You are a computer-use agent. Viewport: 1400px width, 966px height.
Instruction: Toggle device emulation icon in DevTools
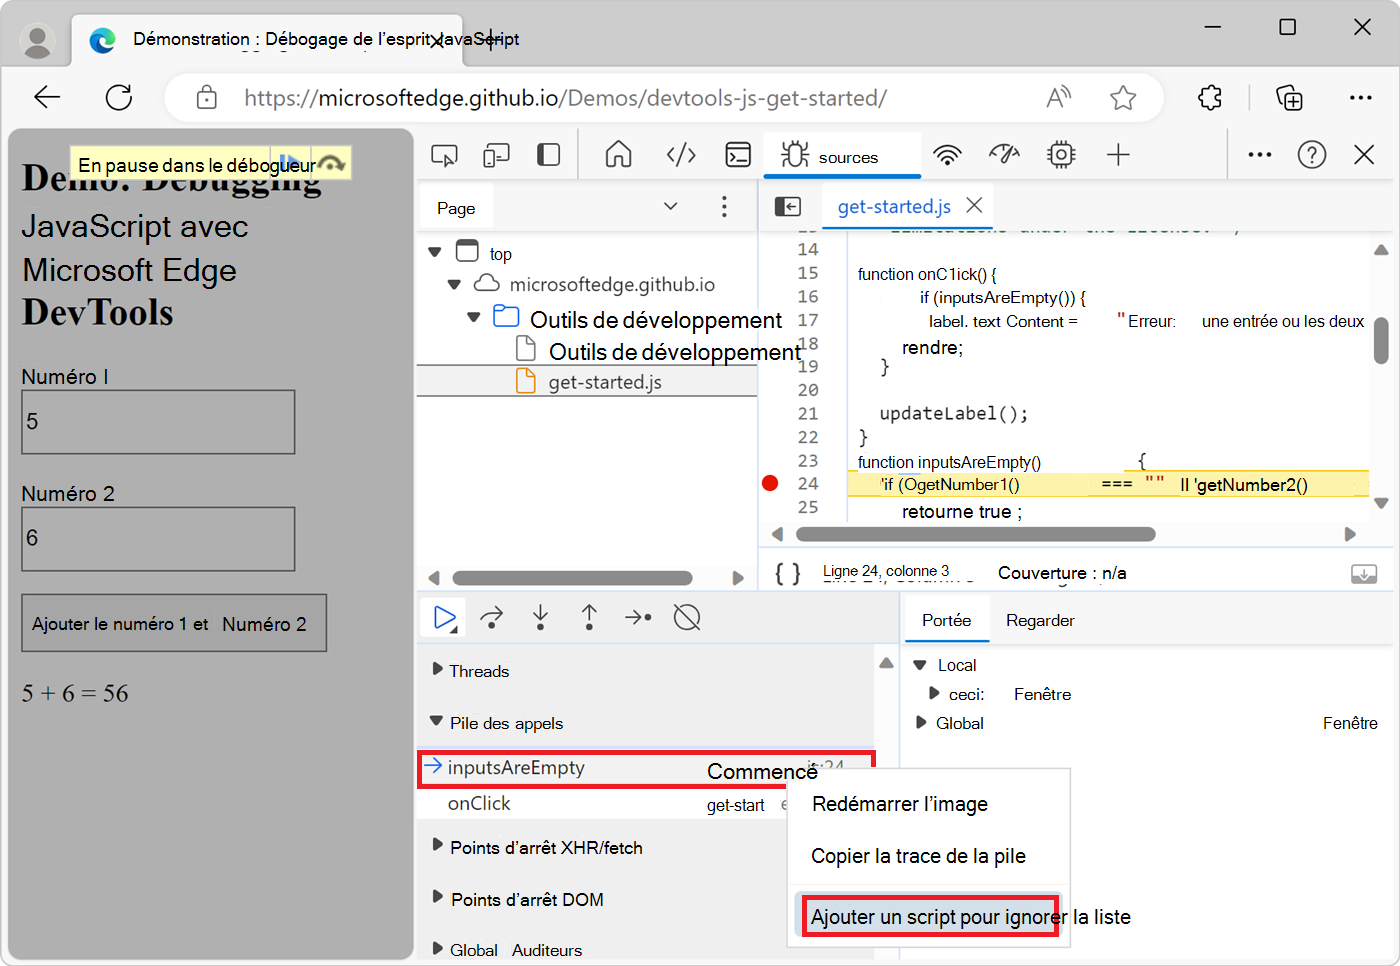496,155
